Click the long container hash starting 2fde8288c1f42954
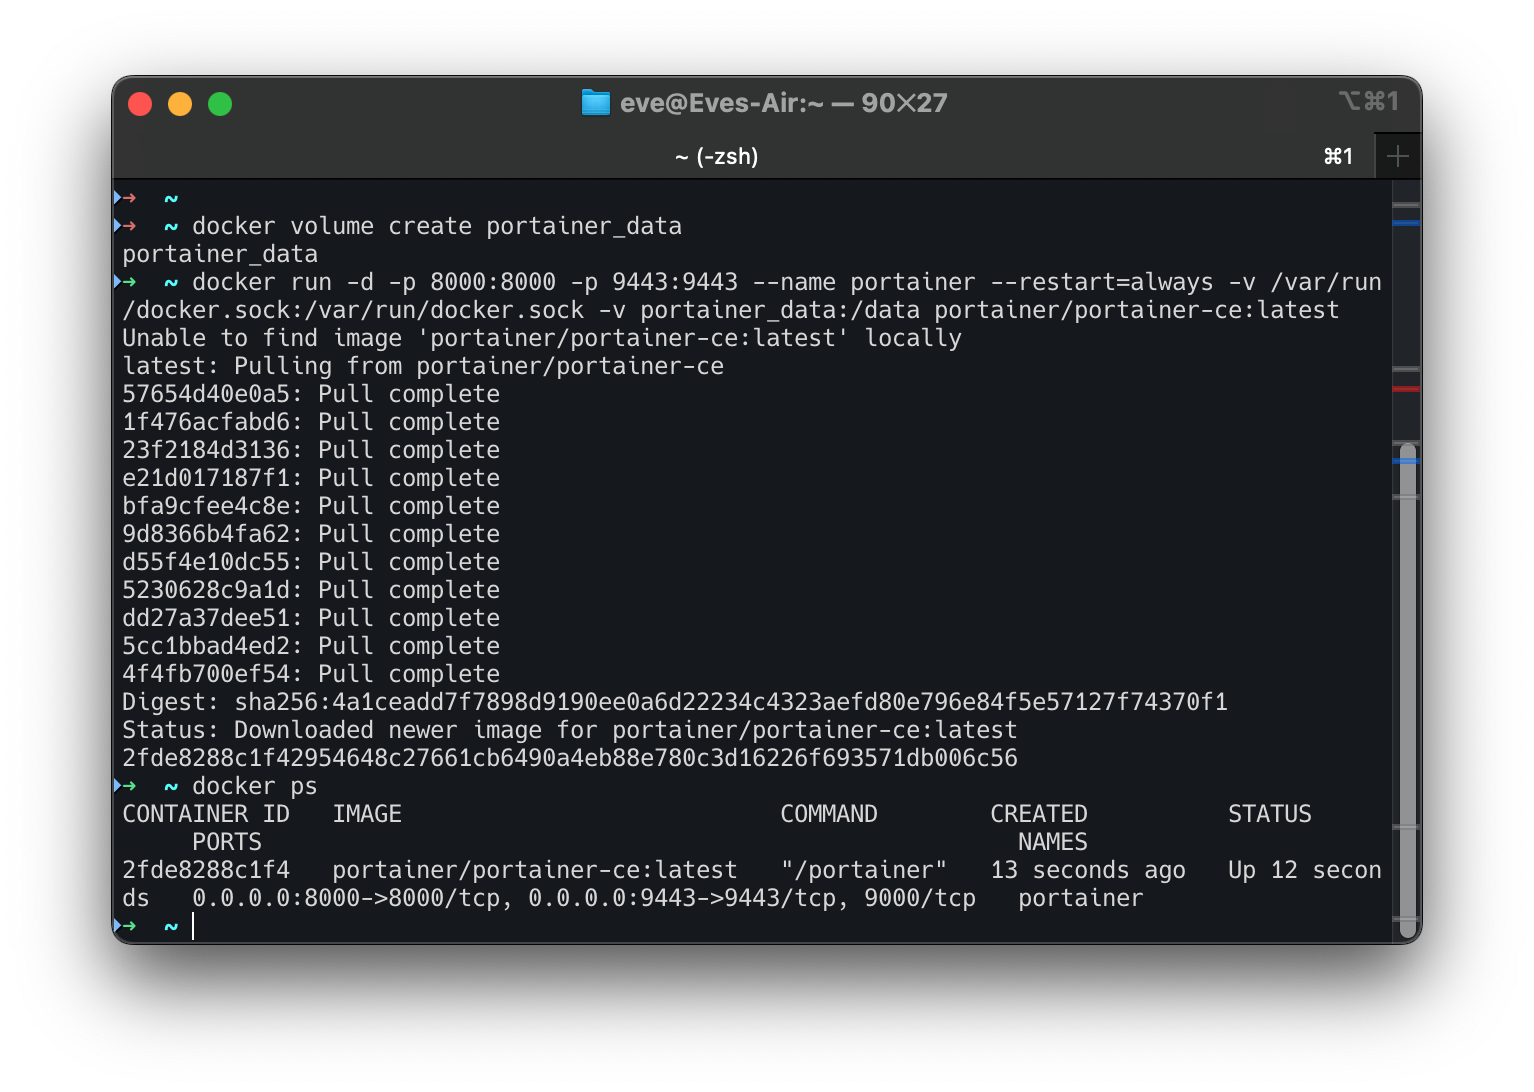 (x=570, y=758)
